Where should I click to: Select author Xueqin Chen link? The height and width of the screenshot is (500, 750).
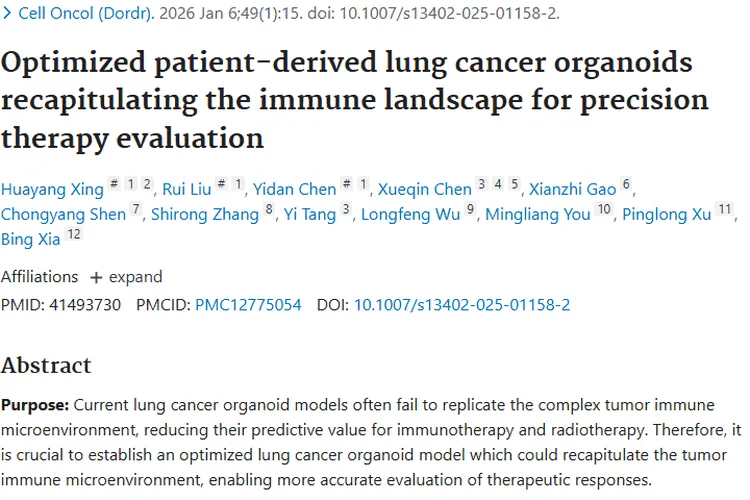click(x=424, y=189)
